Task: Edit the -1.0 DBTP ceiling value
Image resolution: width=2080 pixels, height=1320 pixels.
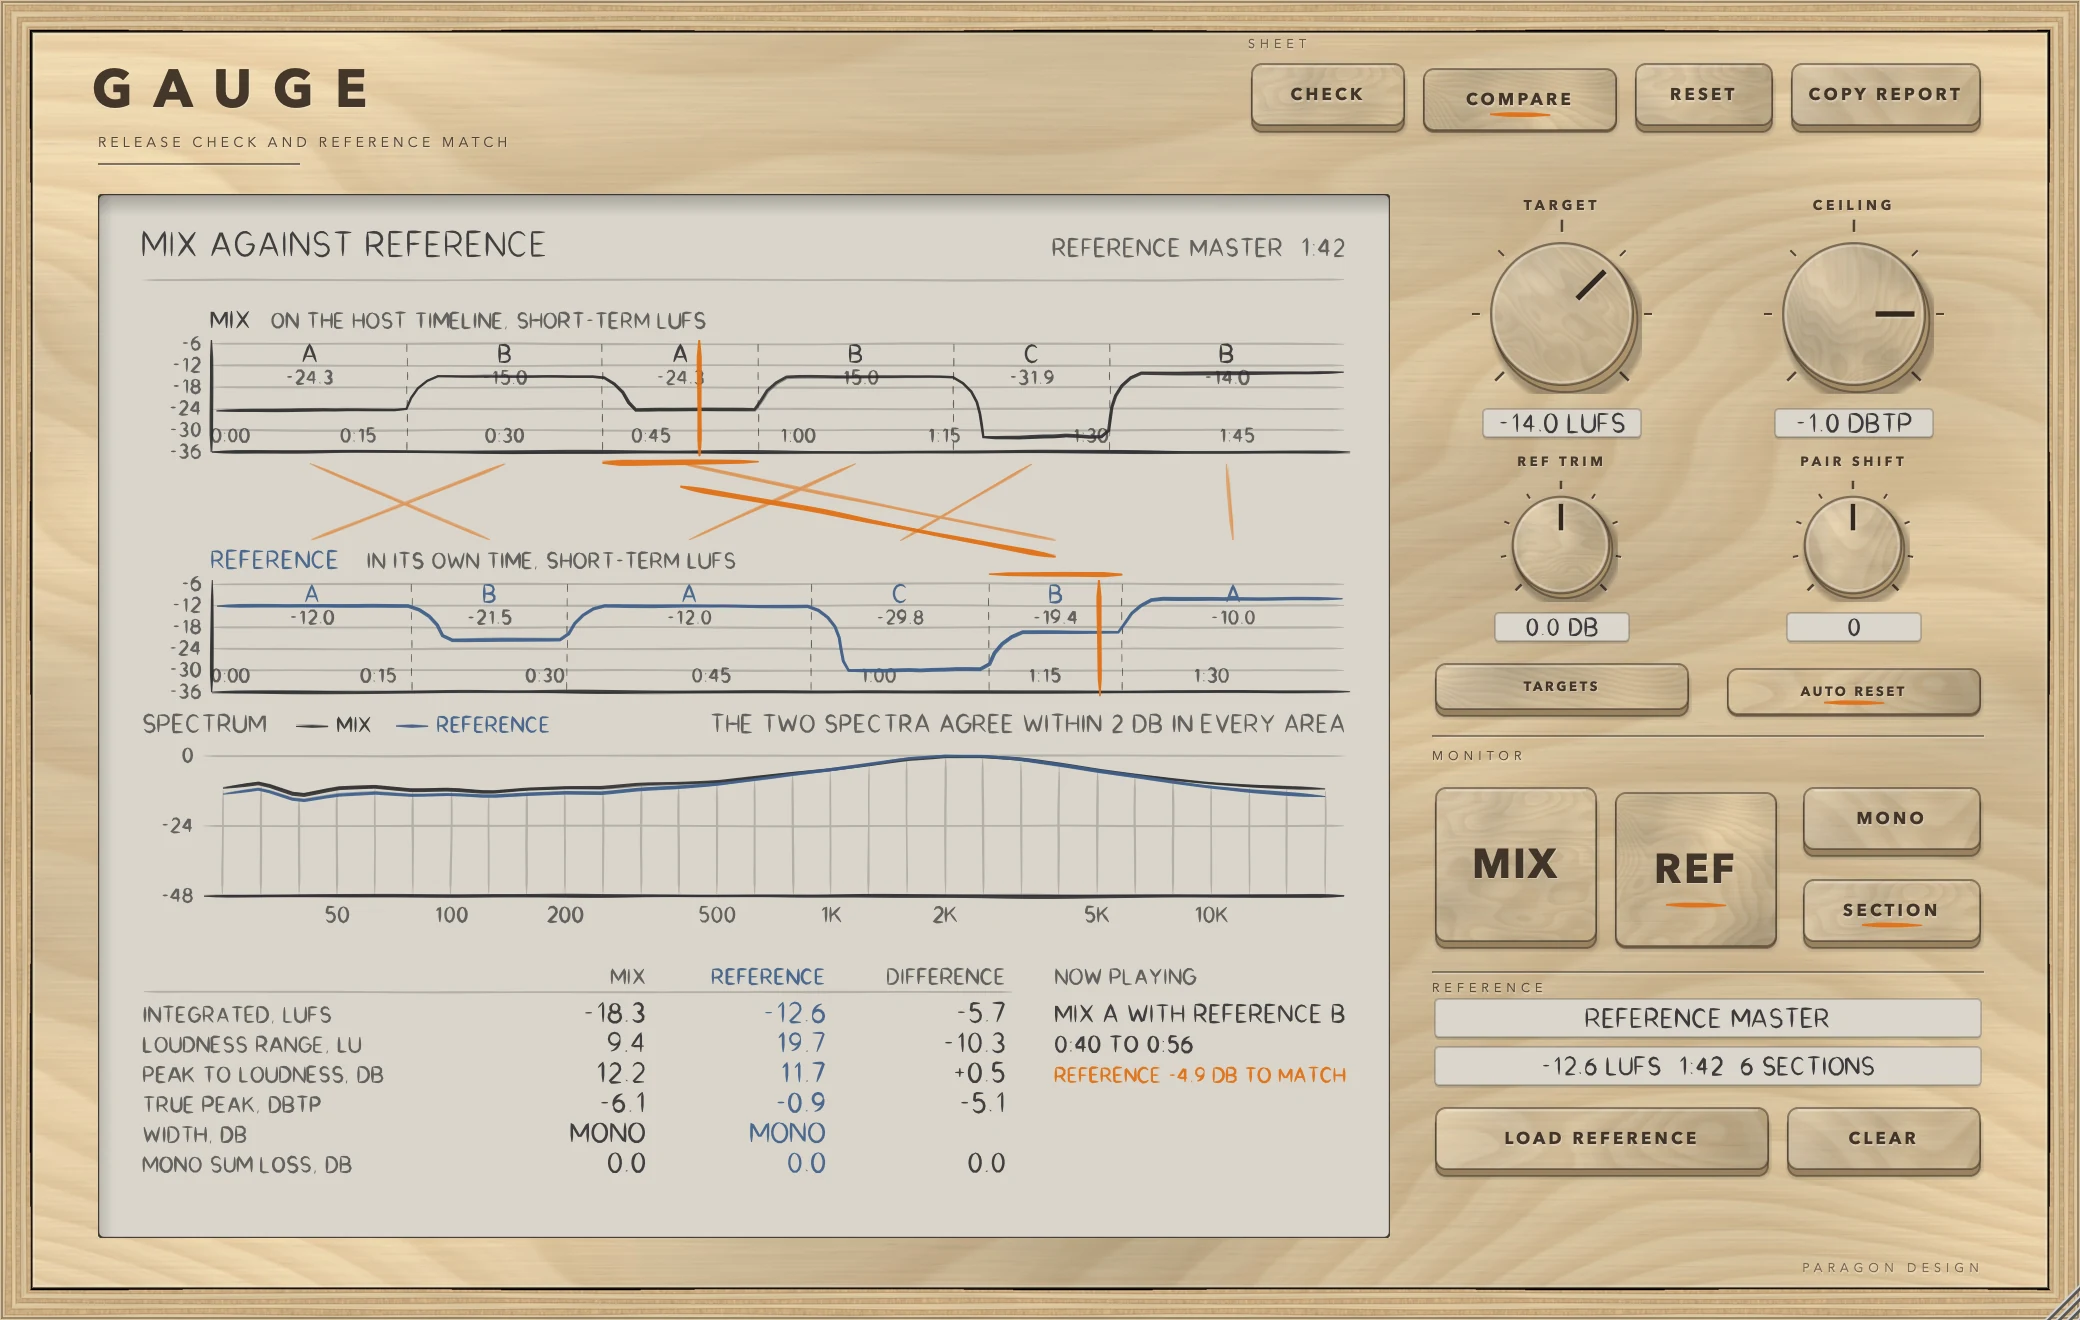Action: tap(1854, 423)
